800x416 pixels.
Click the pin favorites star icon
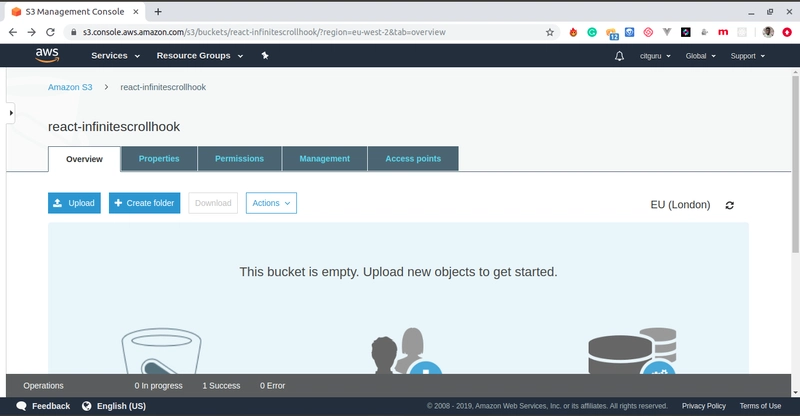pyautogui.click(x=265, y=56)
